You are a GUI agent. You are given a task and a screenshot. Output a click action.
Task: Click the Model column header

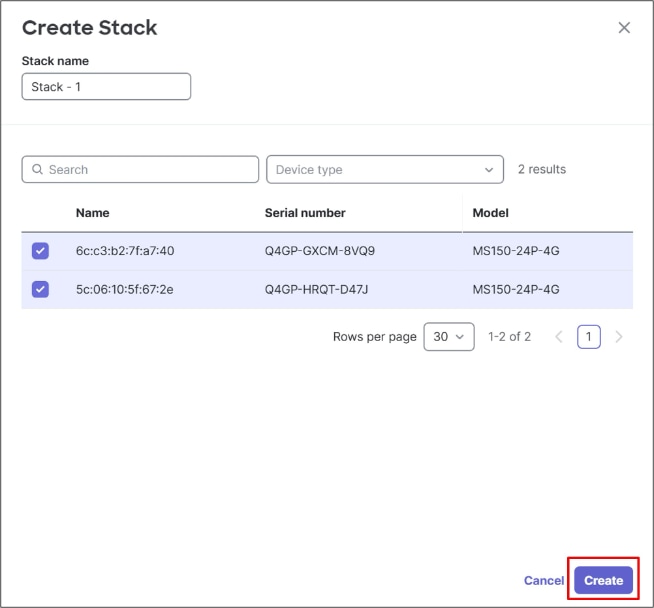click(490, 213)
